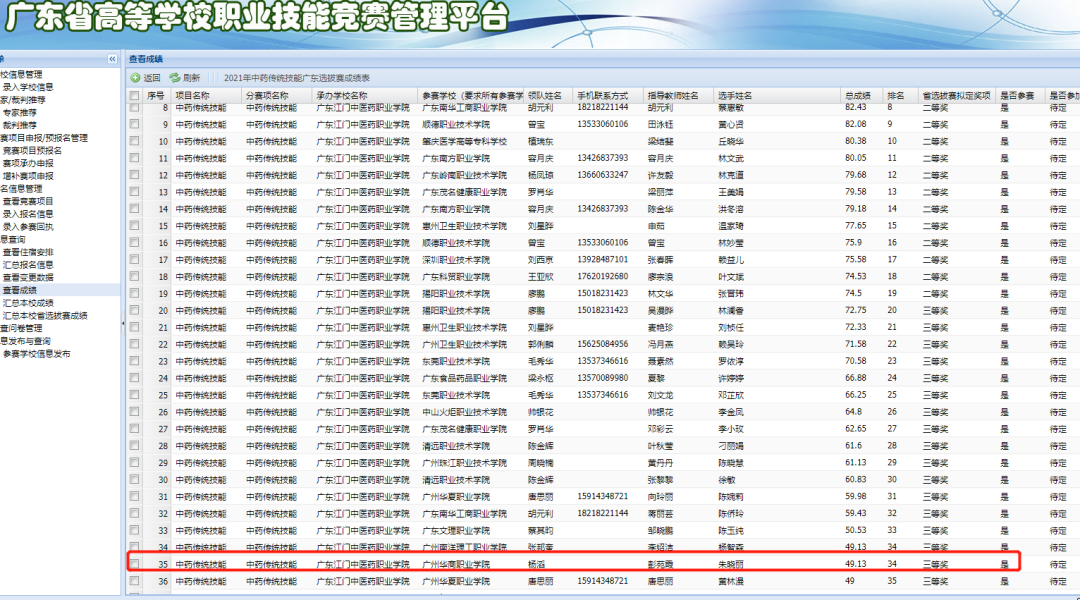The height and width of the screenshot is (600, 1080).
Task: Open 录入学校信息 in the sidebar
Action: pyautogui.click(x=28, y=87)
